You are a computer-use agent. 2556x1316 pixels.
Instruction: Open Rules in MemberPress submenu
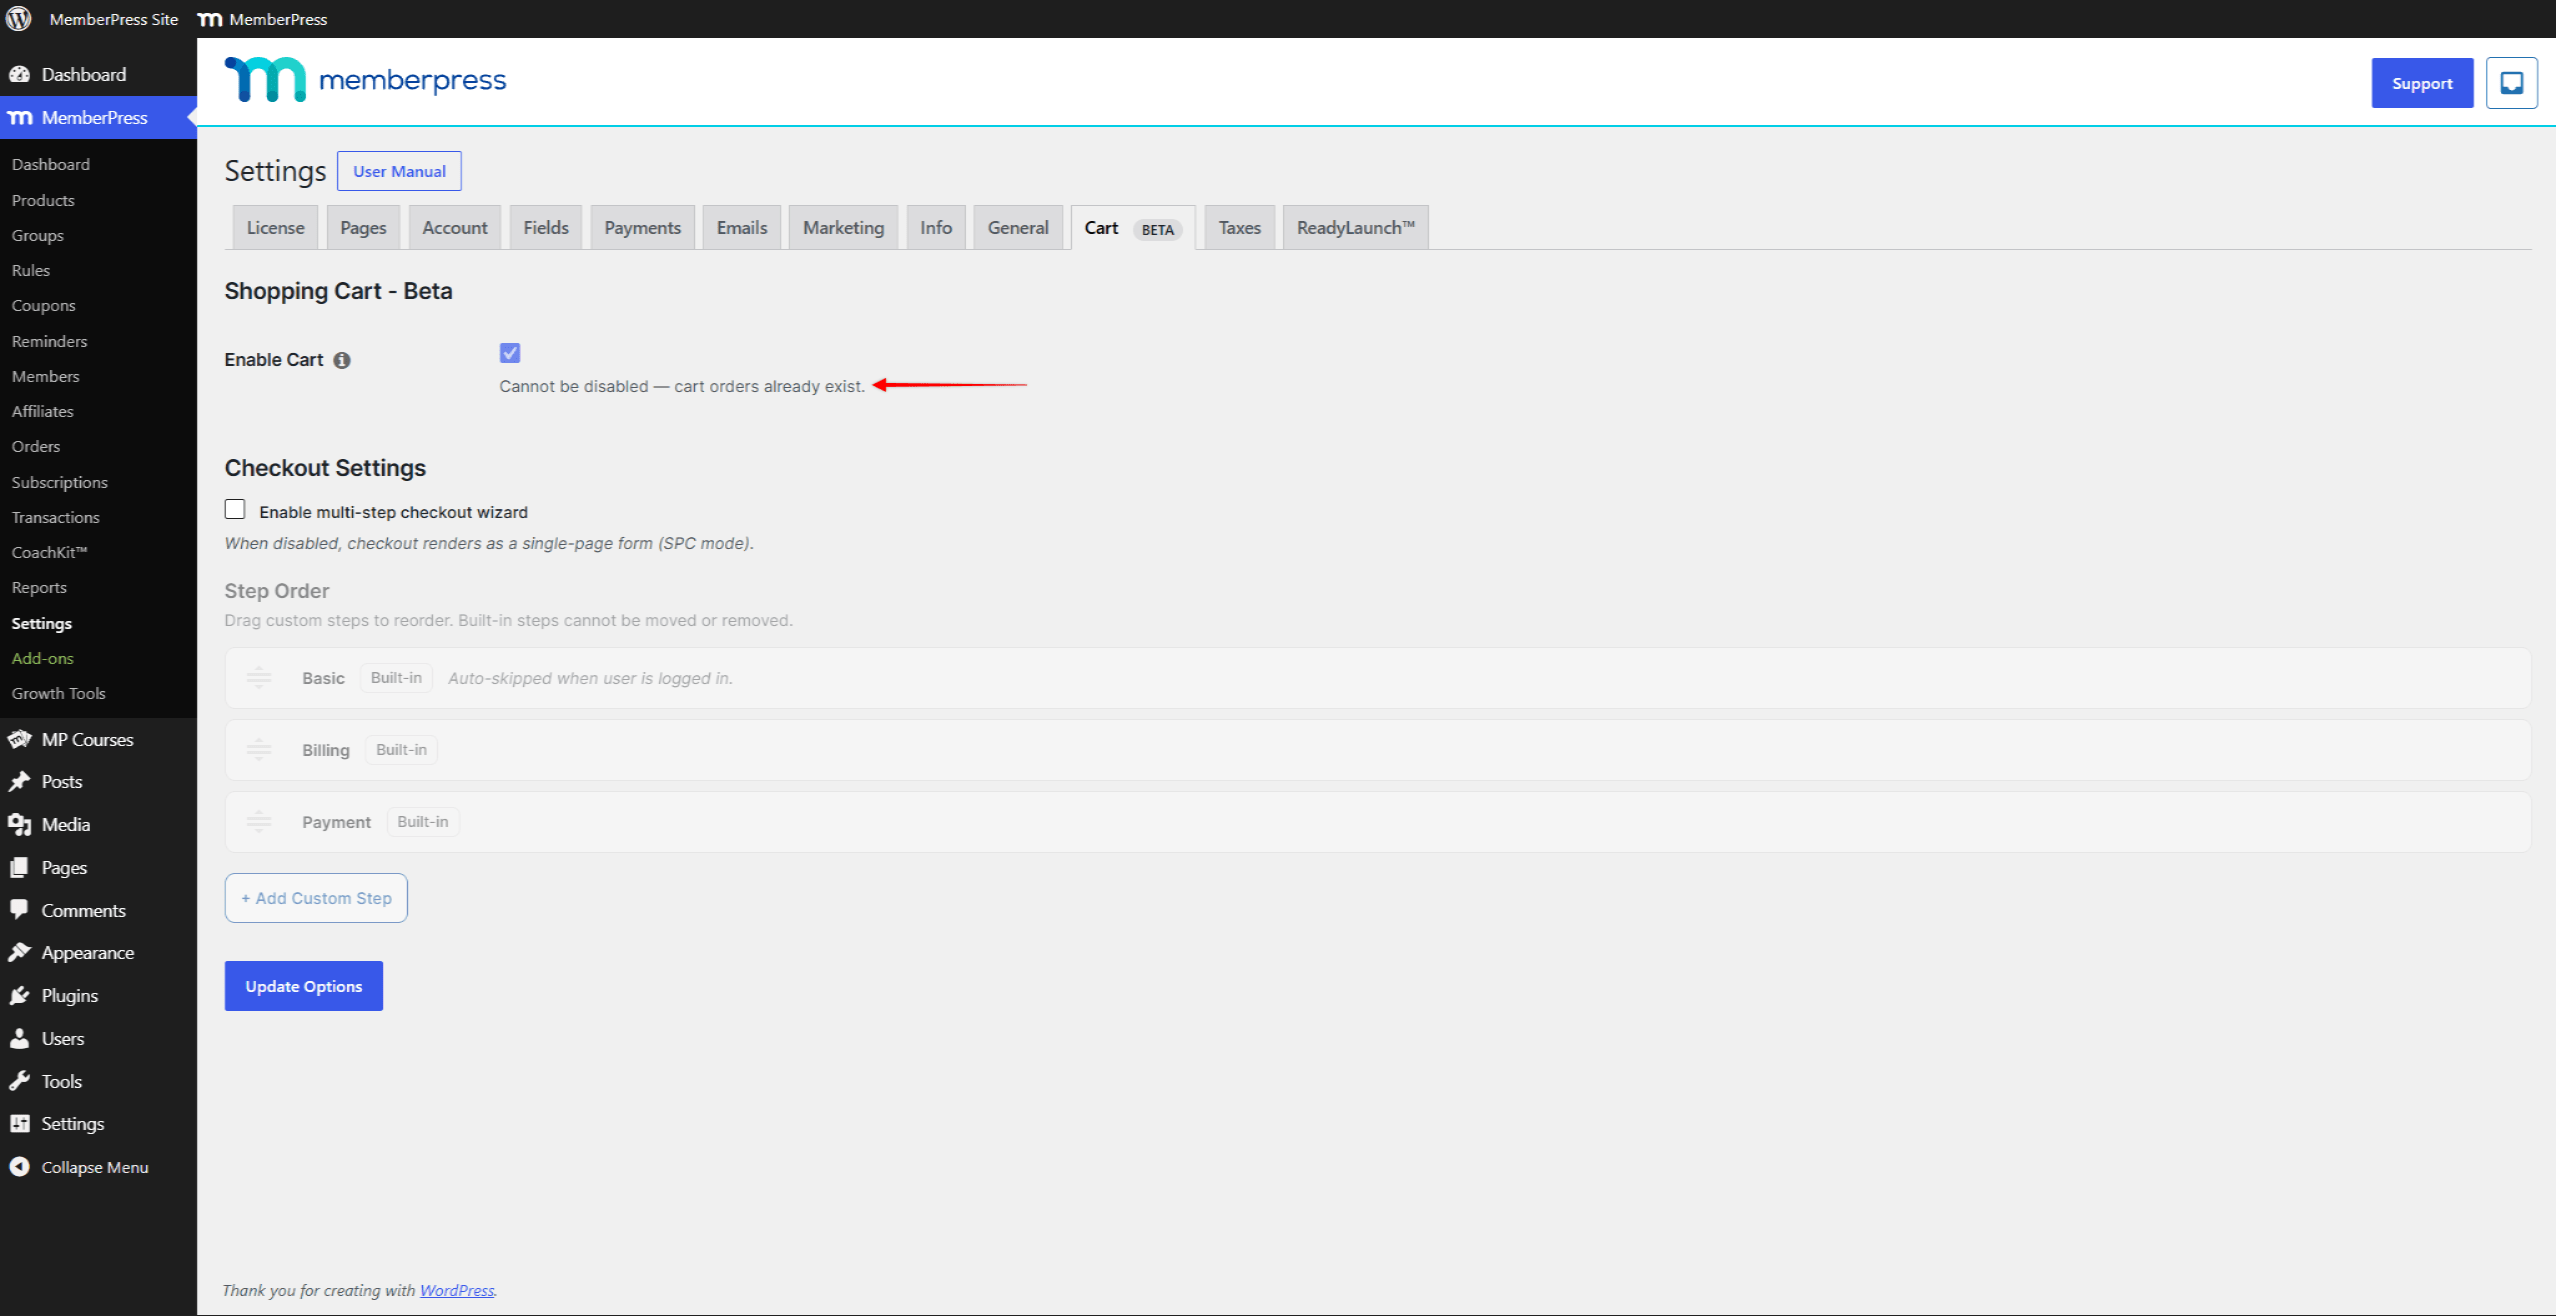tap(31, 270)
